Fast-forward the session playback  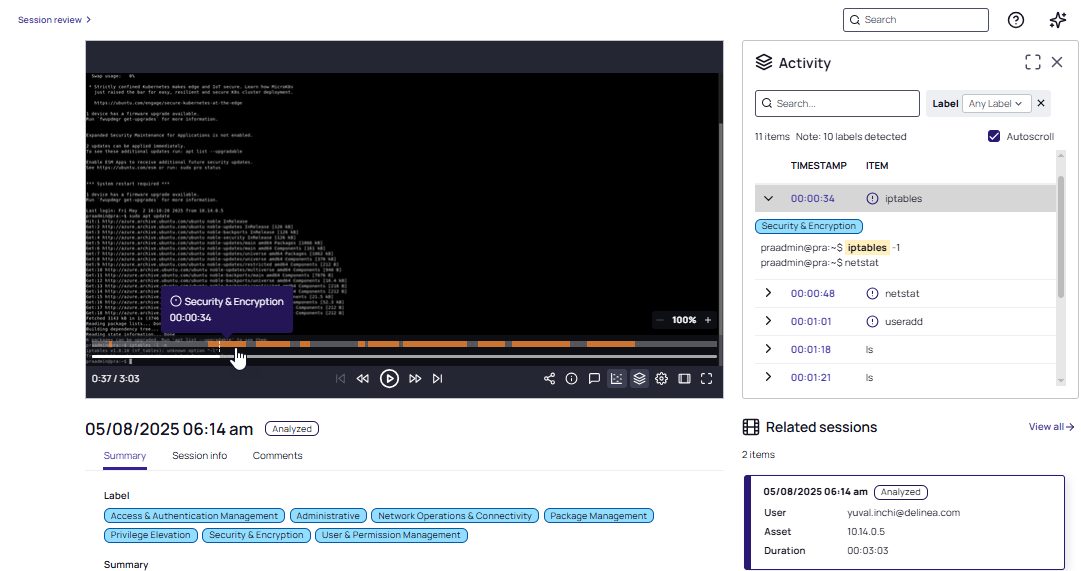point(415,379)
